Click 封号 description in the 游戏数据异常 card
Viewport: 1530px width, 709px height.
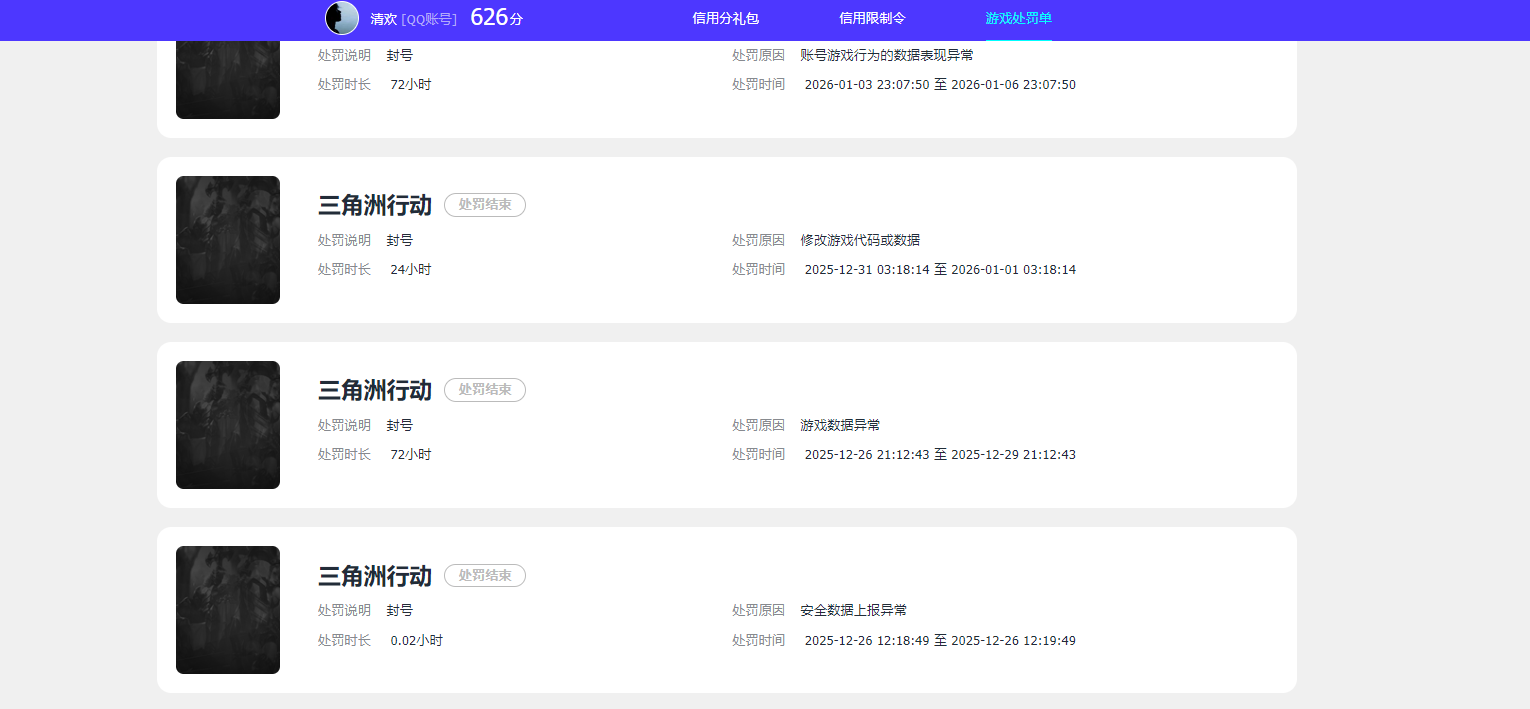pyautogui.click(x=400, y=425)
